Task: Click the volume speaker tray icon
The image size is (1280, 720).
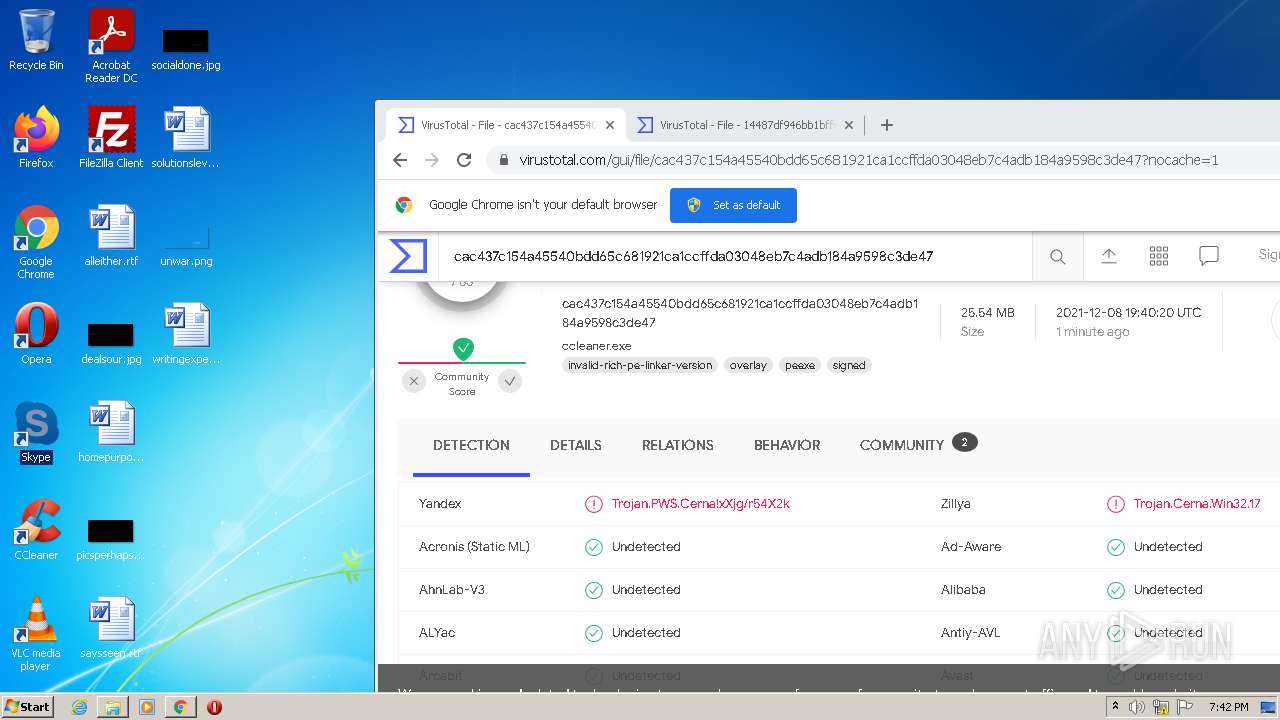Action: tap(1137, 707)
